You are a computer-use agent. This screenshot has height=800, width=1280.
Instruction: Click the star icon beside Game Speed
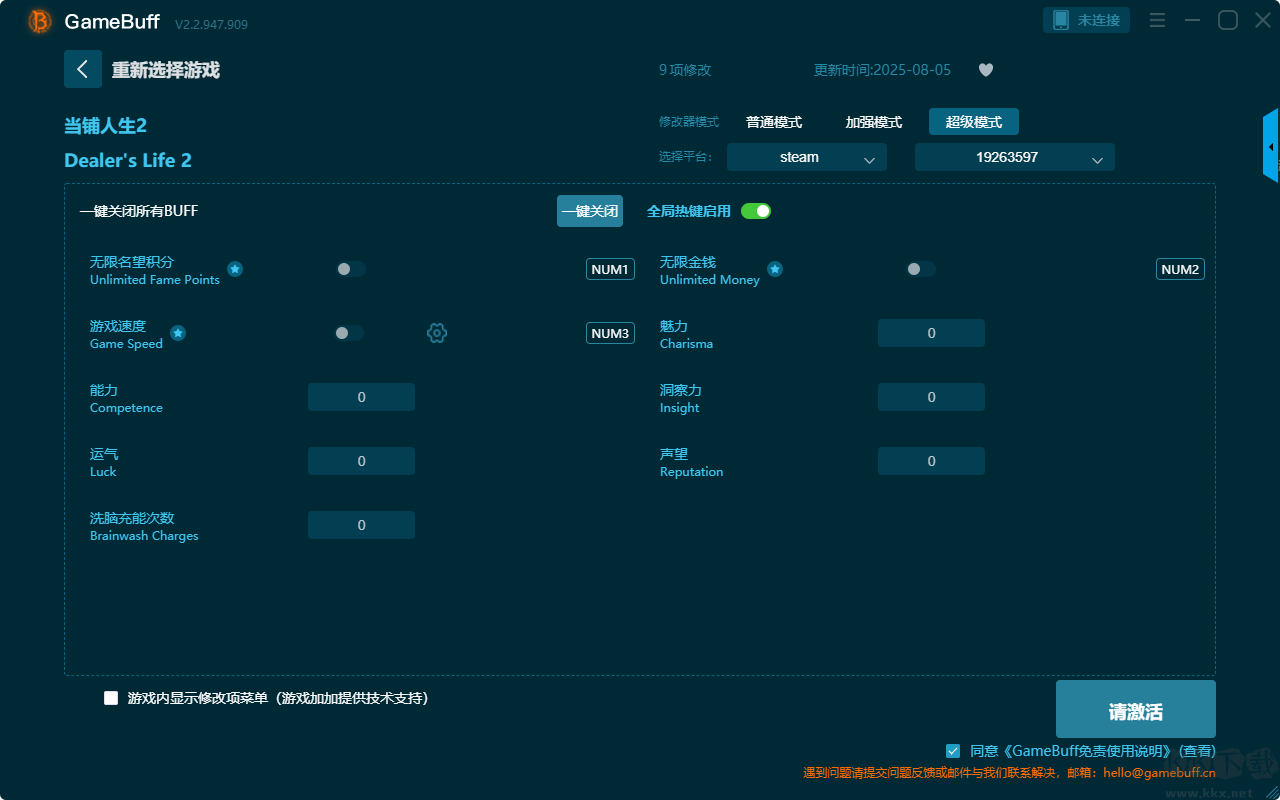(x=178, y=333)
